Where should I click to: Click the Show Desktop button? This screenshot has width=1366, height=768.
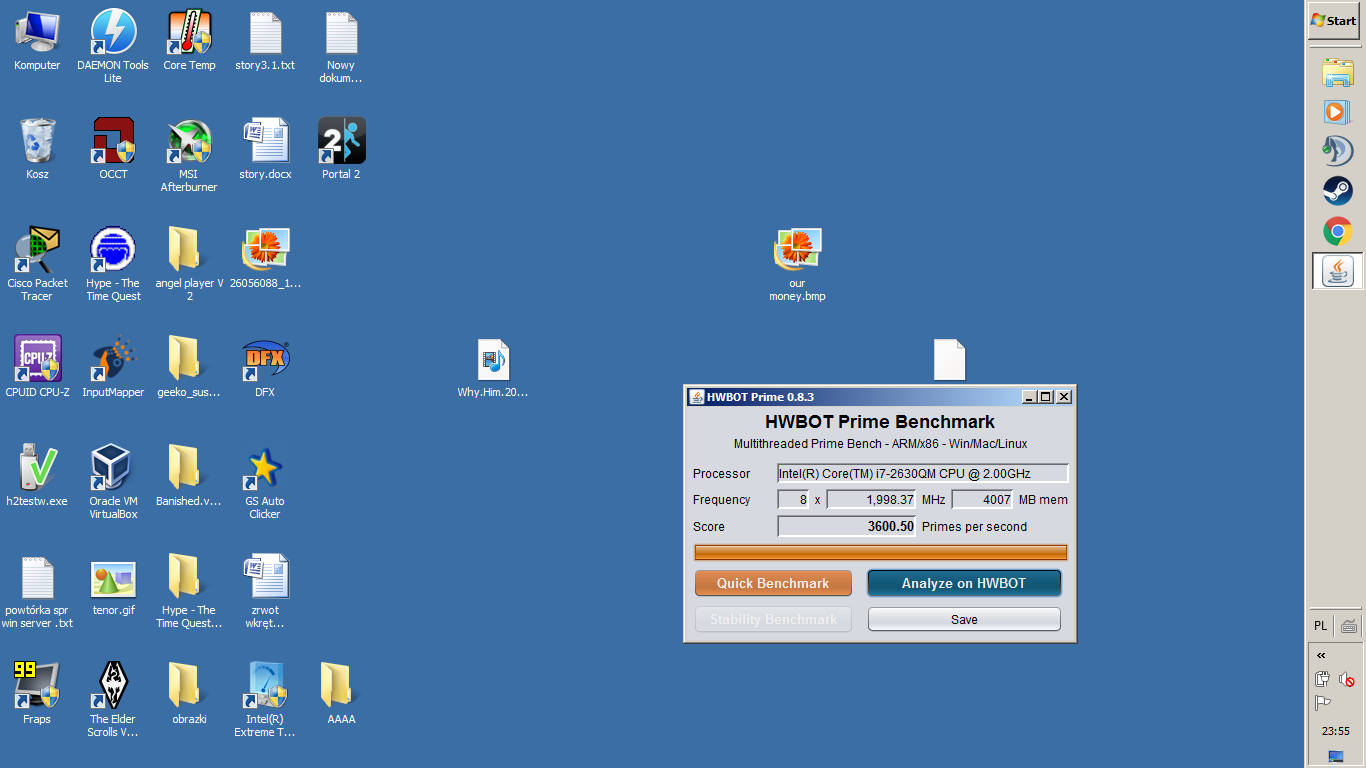[1336, 757]
